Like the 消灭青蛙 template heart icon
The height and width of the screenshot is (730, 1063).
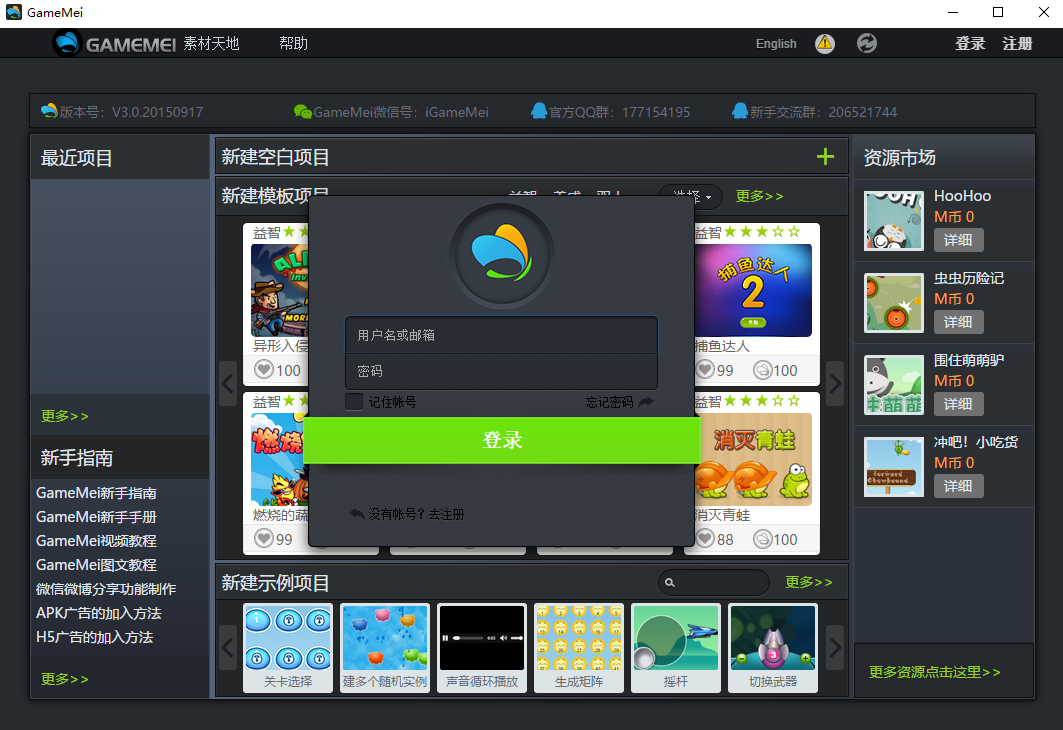(x=705, y=539)
